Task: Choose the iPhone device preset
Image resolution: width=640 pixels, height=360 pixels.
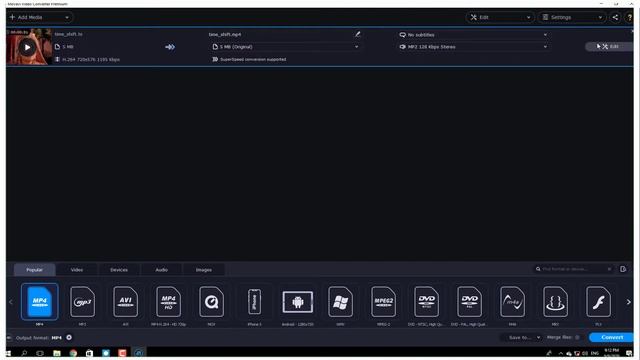Action: point(254,302)
